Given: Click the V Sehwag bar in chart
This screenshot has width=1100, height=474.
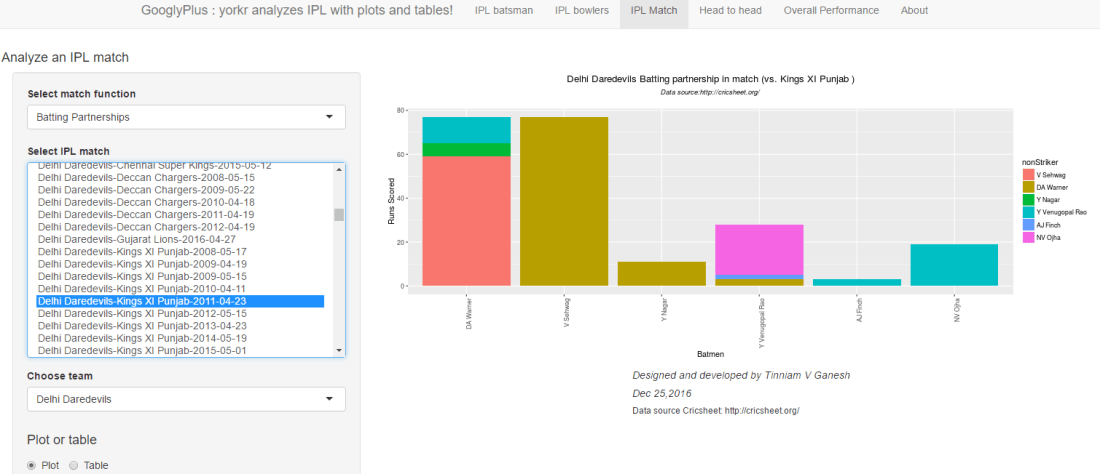Looking at the screenshot, I should pyautogui.click(x=564, y=200).
